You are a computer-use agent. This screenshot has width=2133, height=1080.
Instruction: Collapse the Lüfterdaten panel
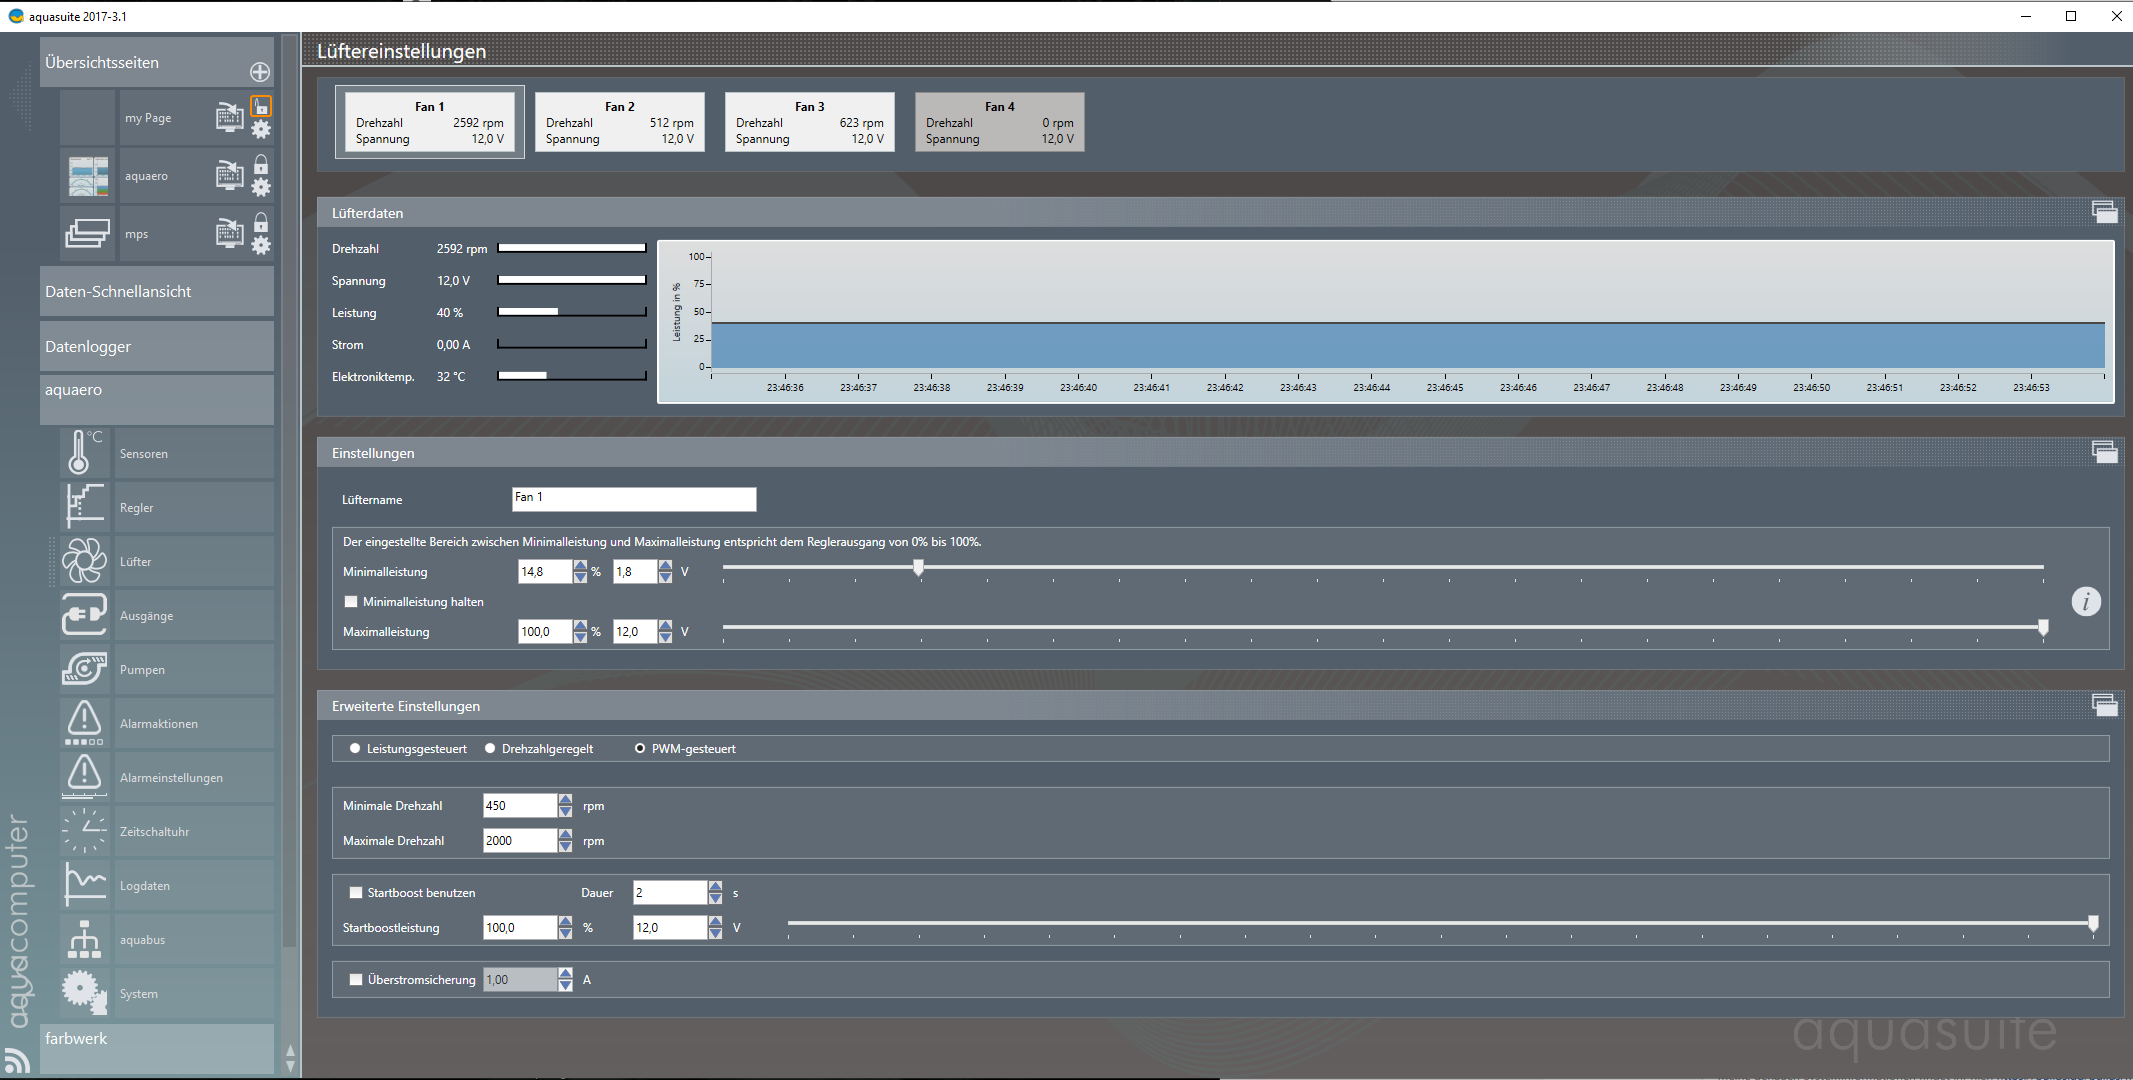[2104, 212]
